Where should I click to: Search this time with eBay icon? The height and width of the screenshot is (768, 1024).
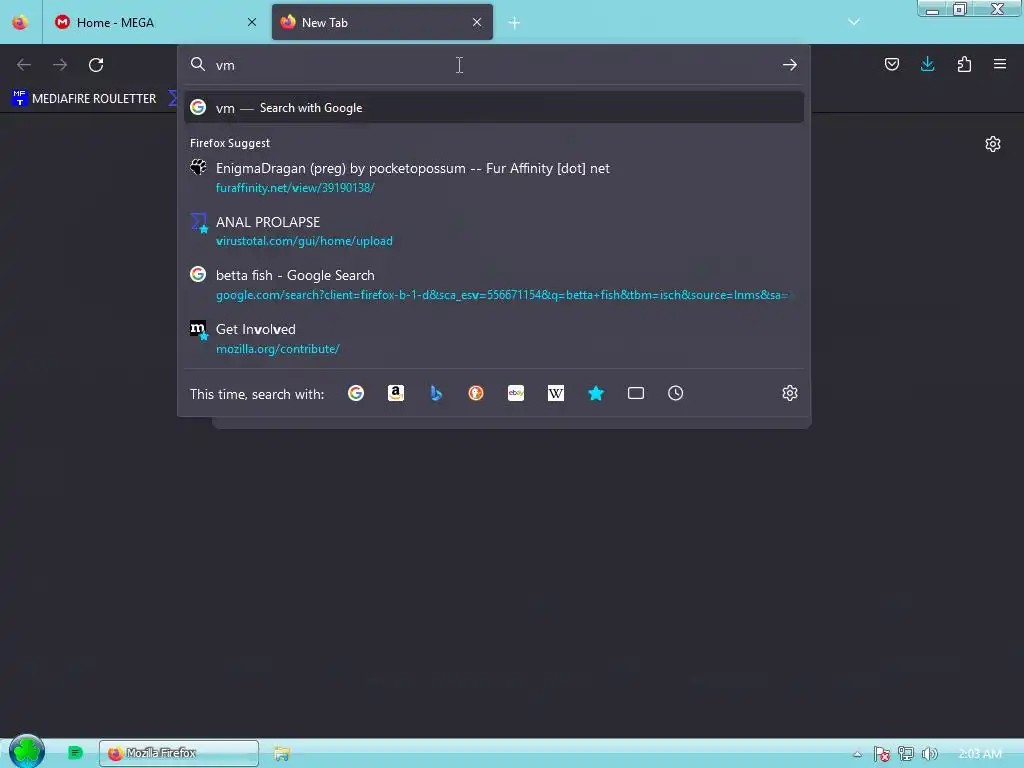click(516, 393)
